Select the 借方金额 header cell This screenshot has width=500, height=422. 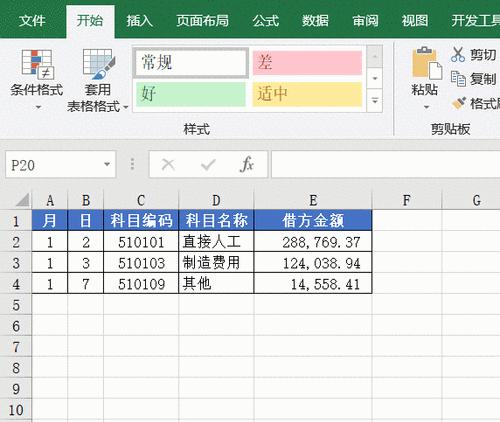click(x=313, y=220)
